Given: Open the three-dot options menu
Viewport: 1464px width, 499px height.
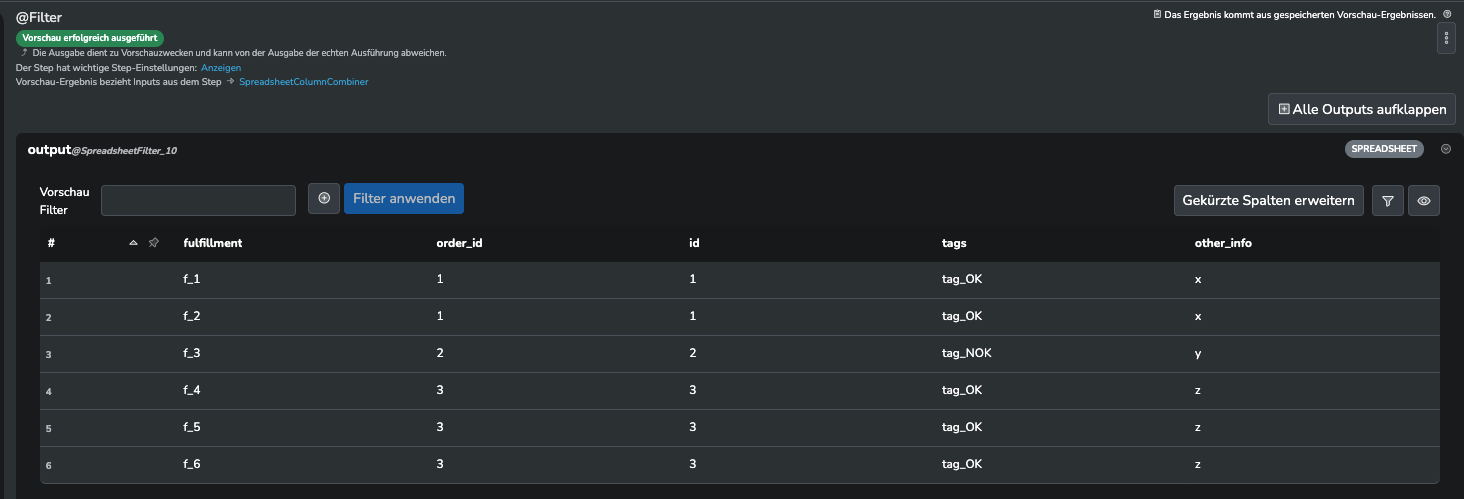Looking at the screenshot, I should (x=1446, y=38).
